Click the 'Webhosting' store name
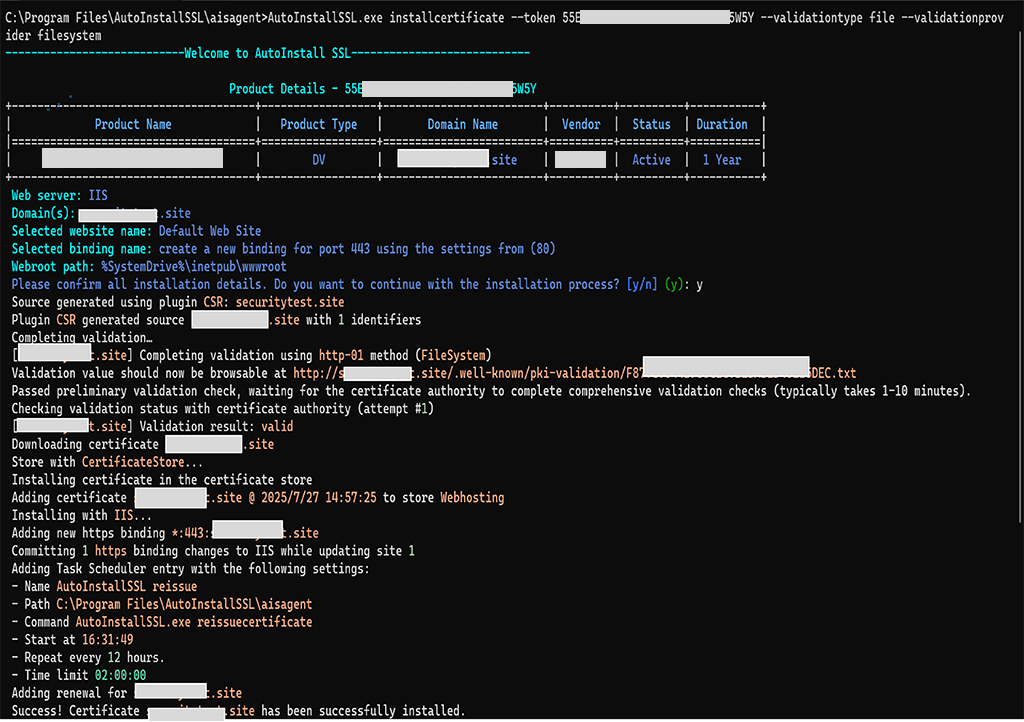Image resolution: width=1024 pixels, height=722 pixels. (x=472, y=498)
